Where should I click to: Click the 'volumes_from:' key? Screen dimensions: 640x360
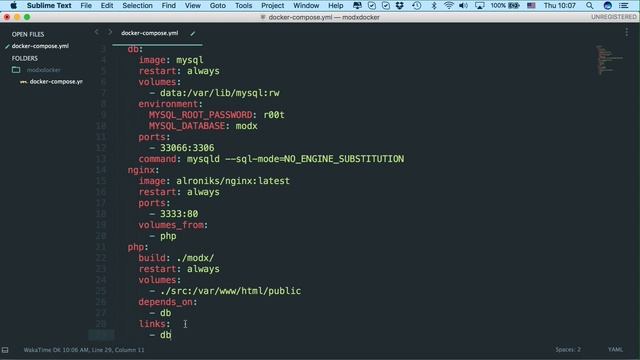coord(173,225)
